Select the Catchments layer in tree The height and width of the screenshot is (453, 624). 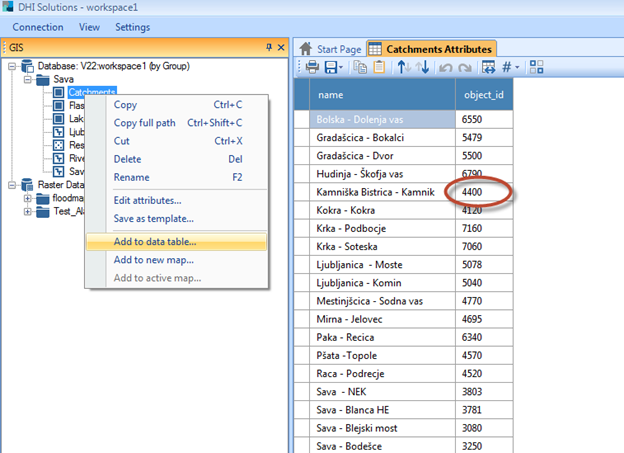pos(92,92)
